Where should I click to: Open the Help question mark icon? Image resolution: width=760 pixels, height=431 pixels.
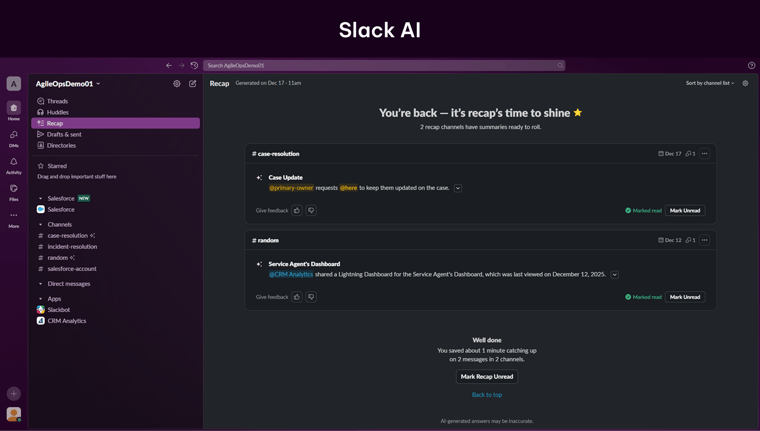(751, 65)
